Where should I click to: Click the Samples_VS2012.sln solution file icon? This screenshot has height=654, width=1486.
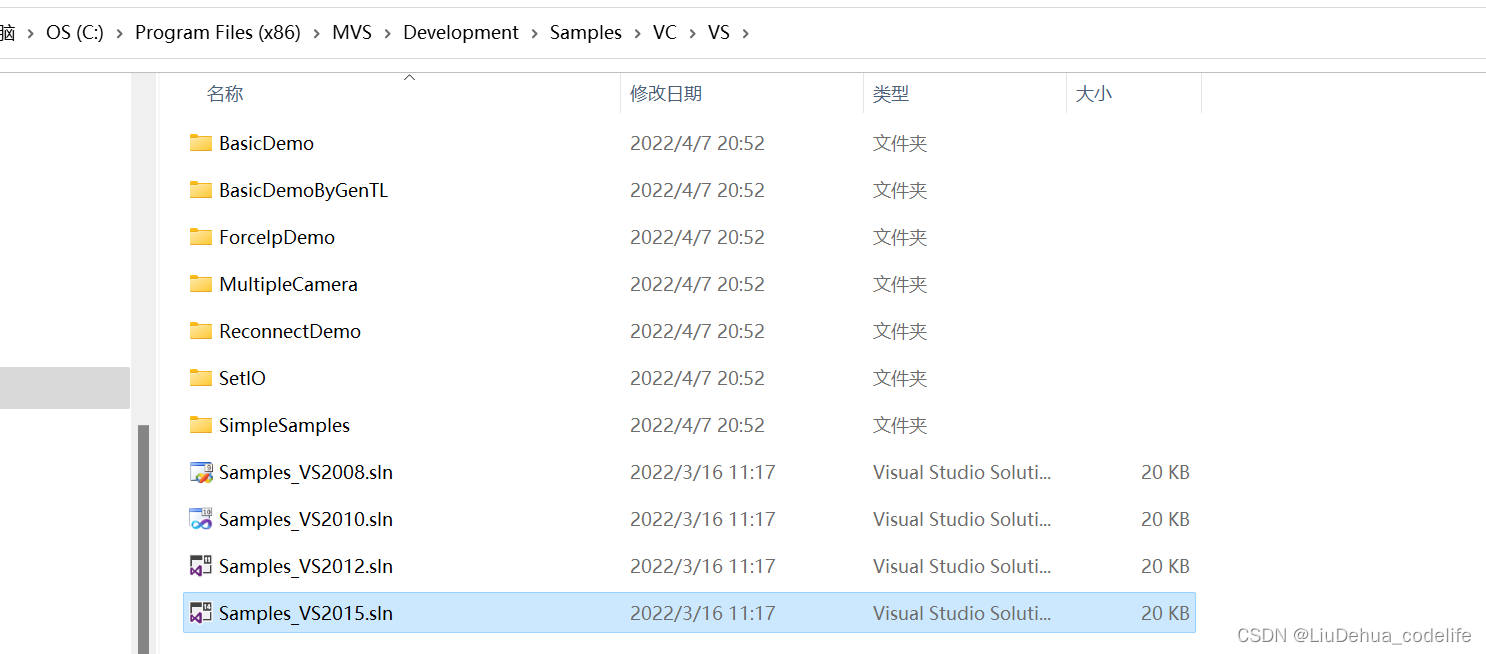pyautogui.click(x=201, y=566)
